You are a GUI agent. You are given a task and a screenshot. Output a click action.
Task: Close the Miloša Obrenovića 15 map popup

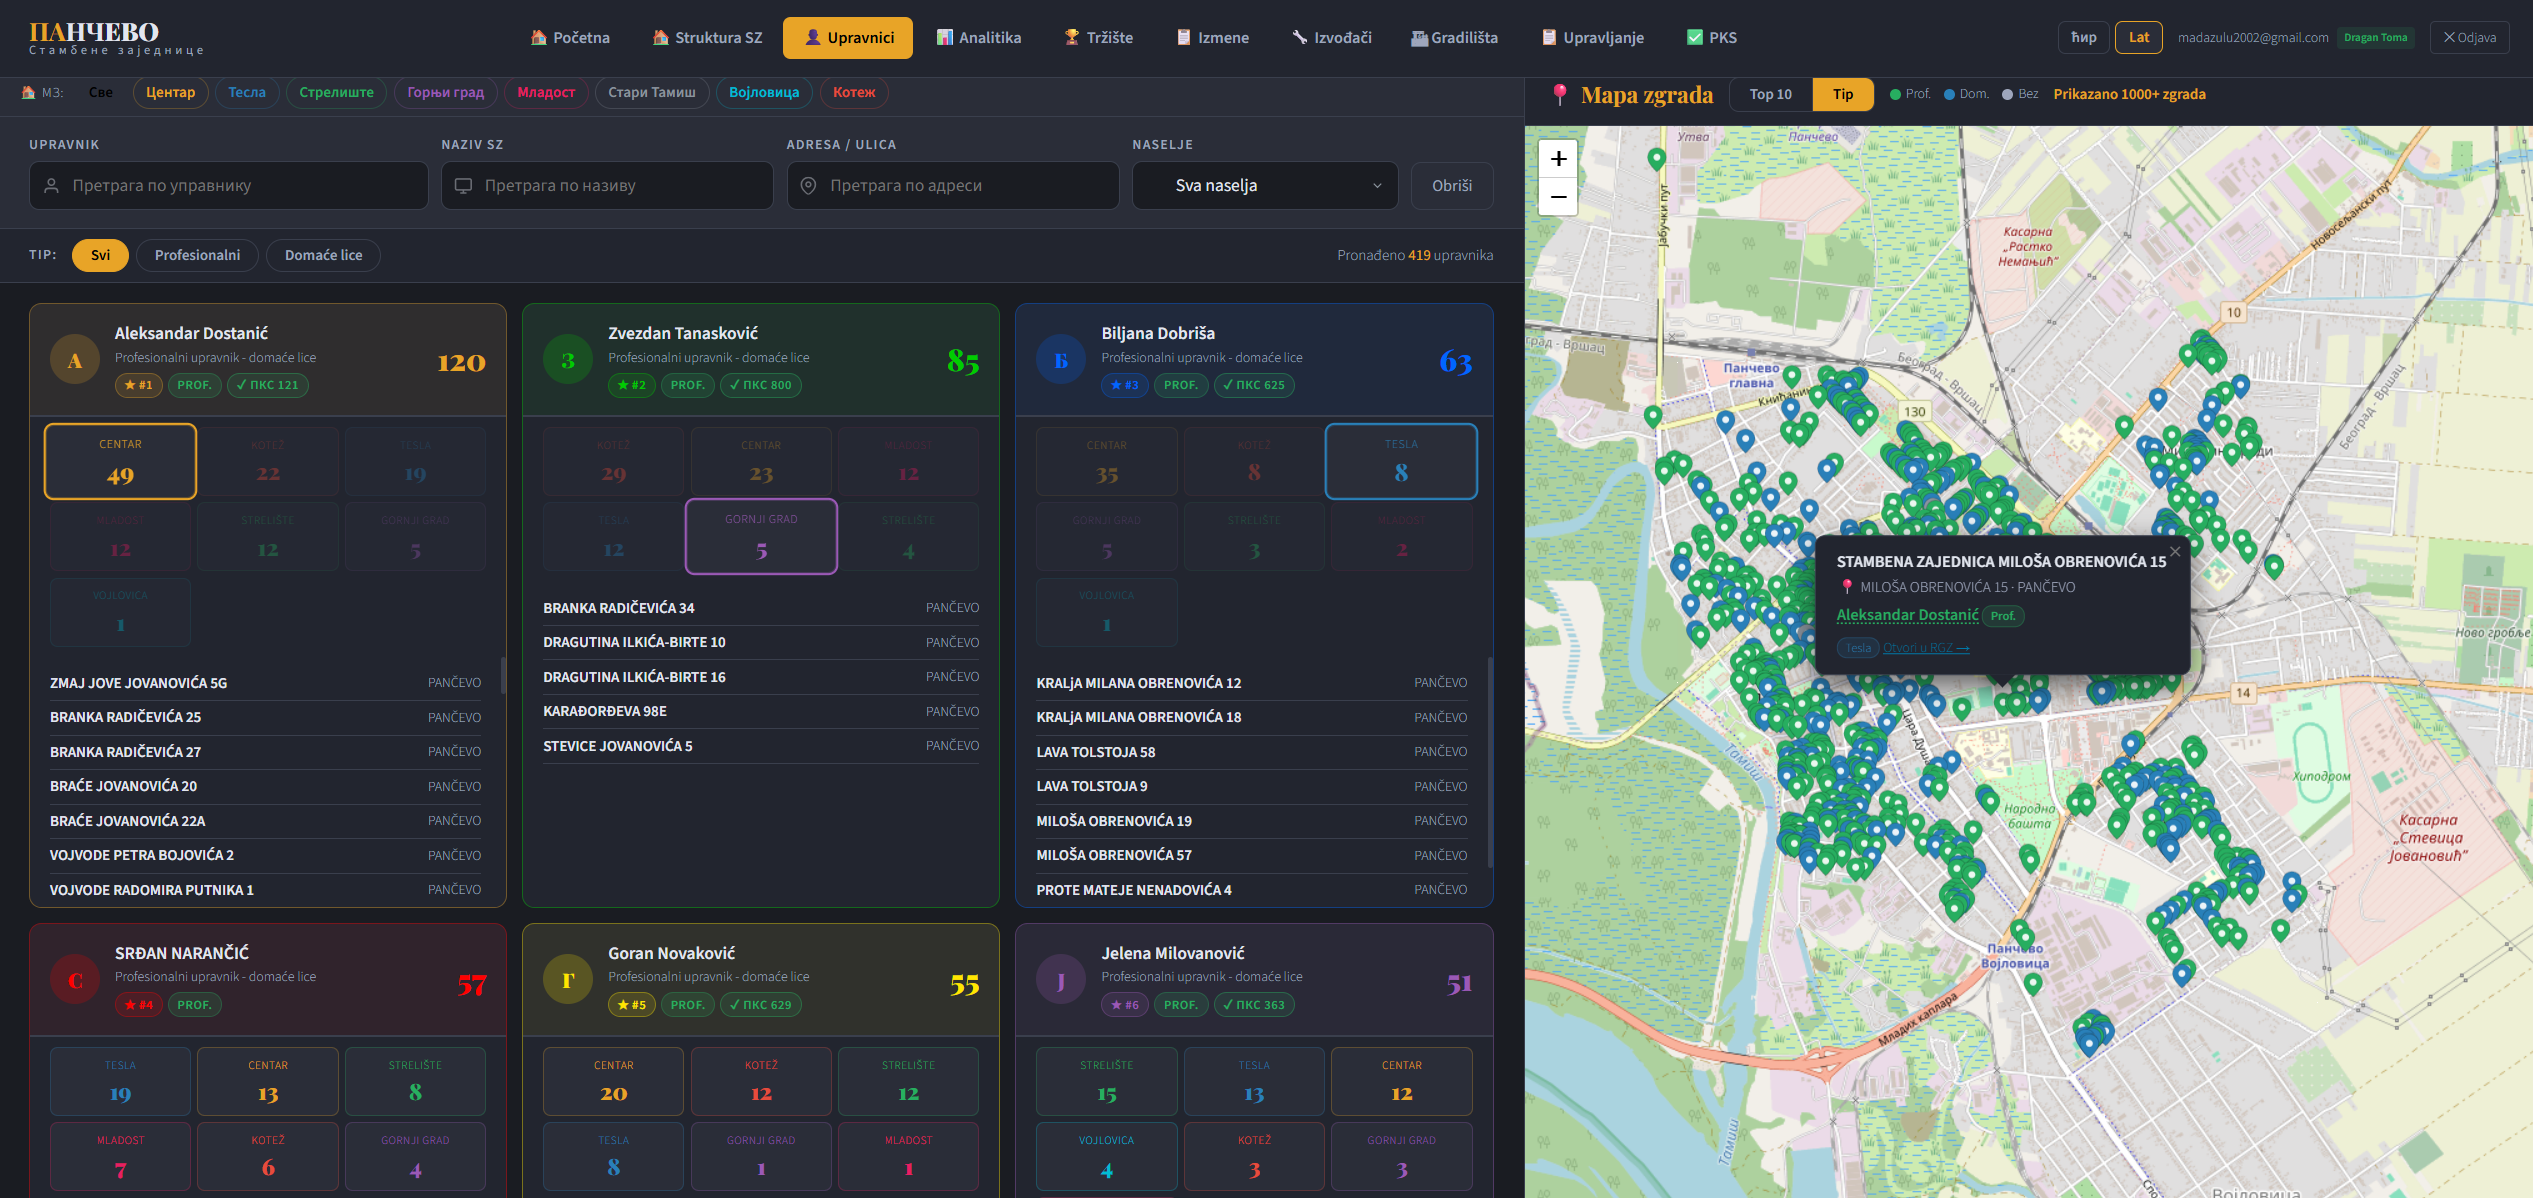(2175, 551)
